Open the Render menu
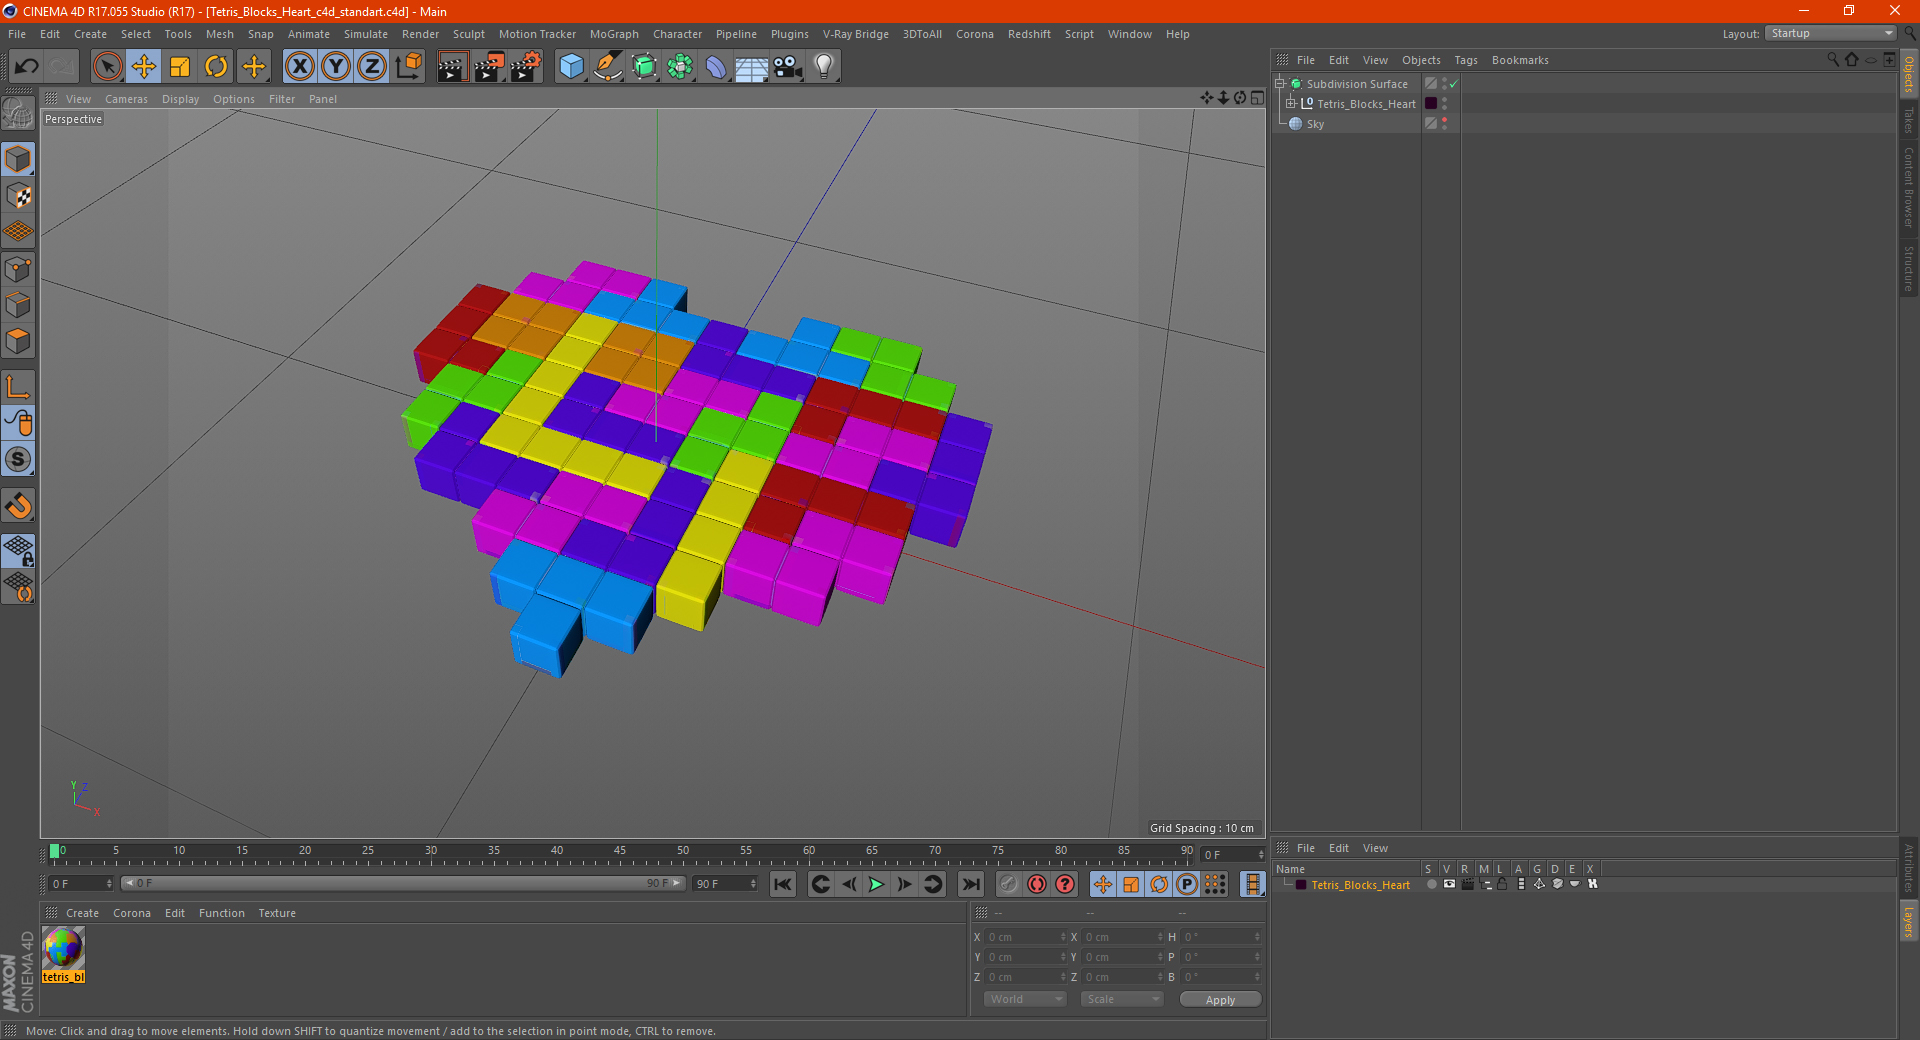The width and height of the screenshot is (1920, 1040). [420, 34]
